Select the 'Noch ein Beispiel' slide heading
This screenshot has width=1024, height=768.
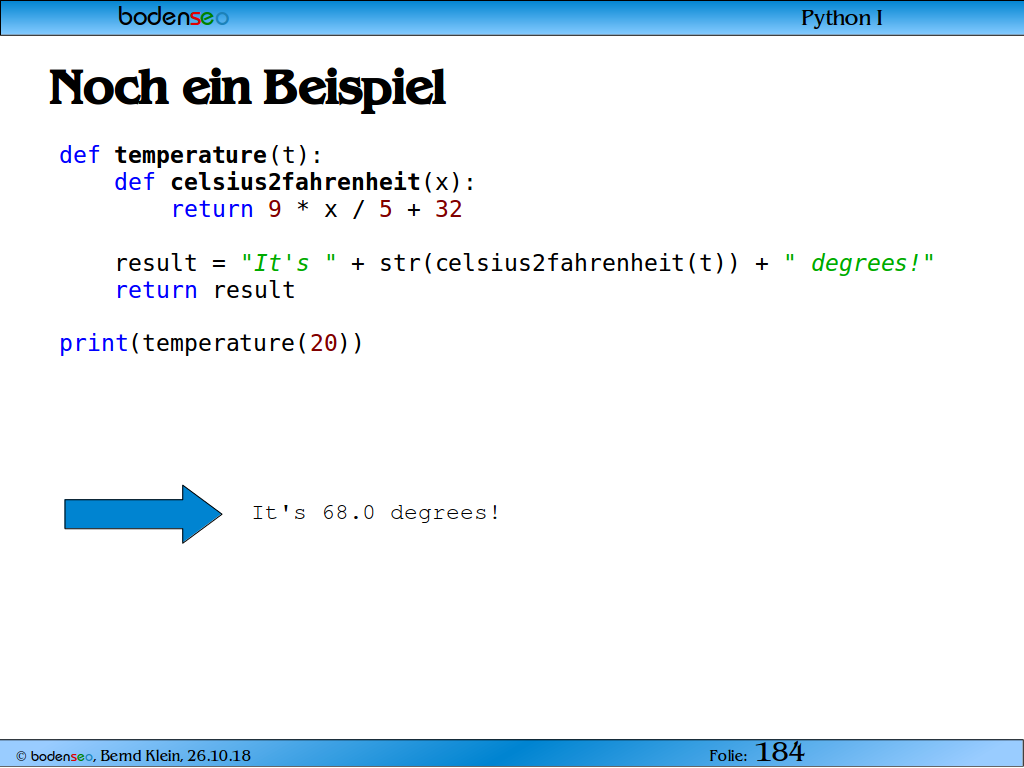tap(248, 88)
